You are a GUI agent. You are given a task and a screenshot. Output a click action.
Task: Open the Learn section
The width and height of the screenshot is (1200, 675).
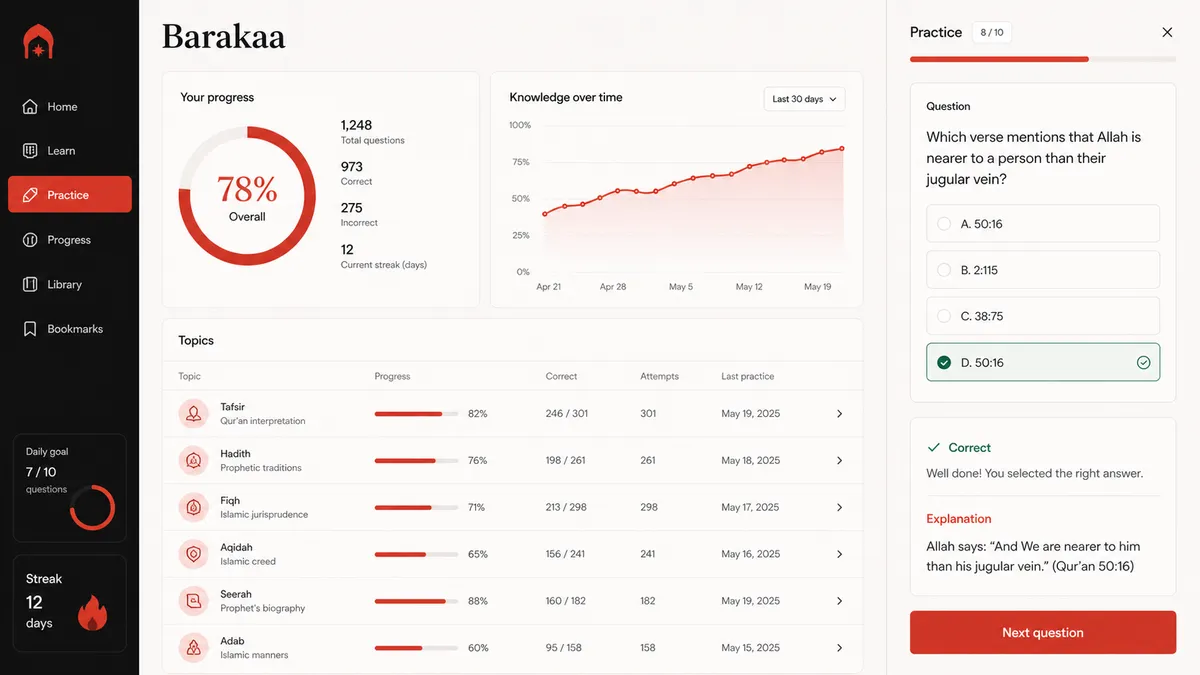click(x=70, y=151)
